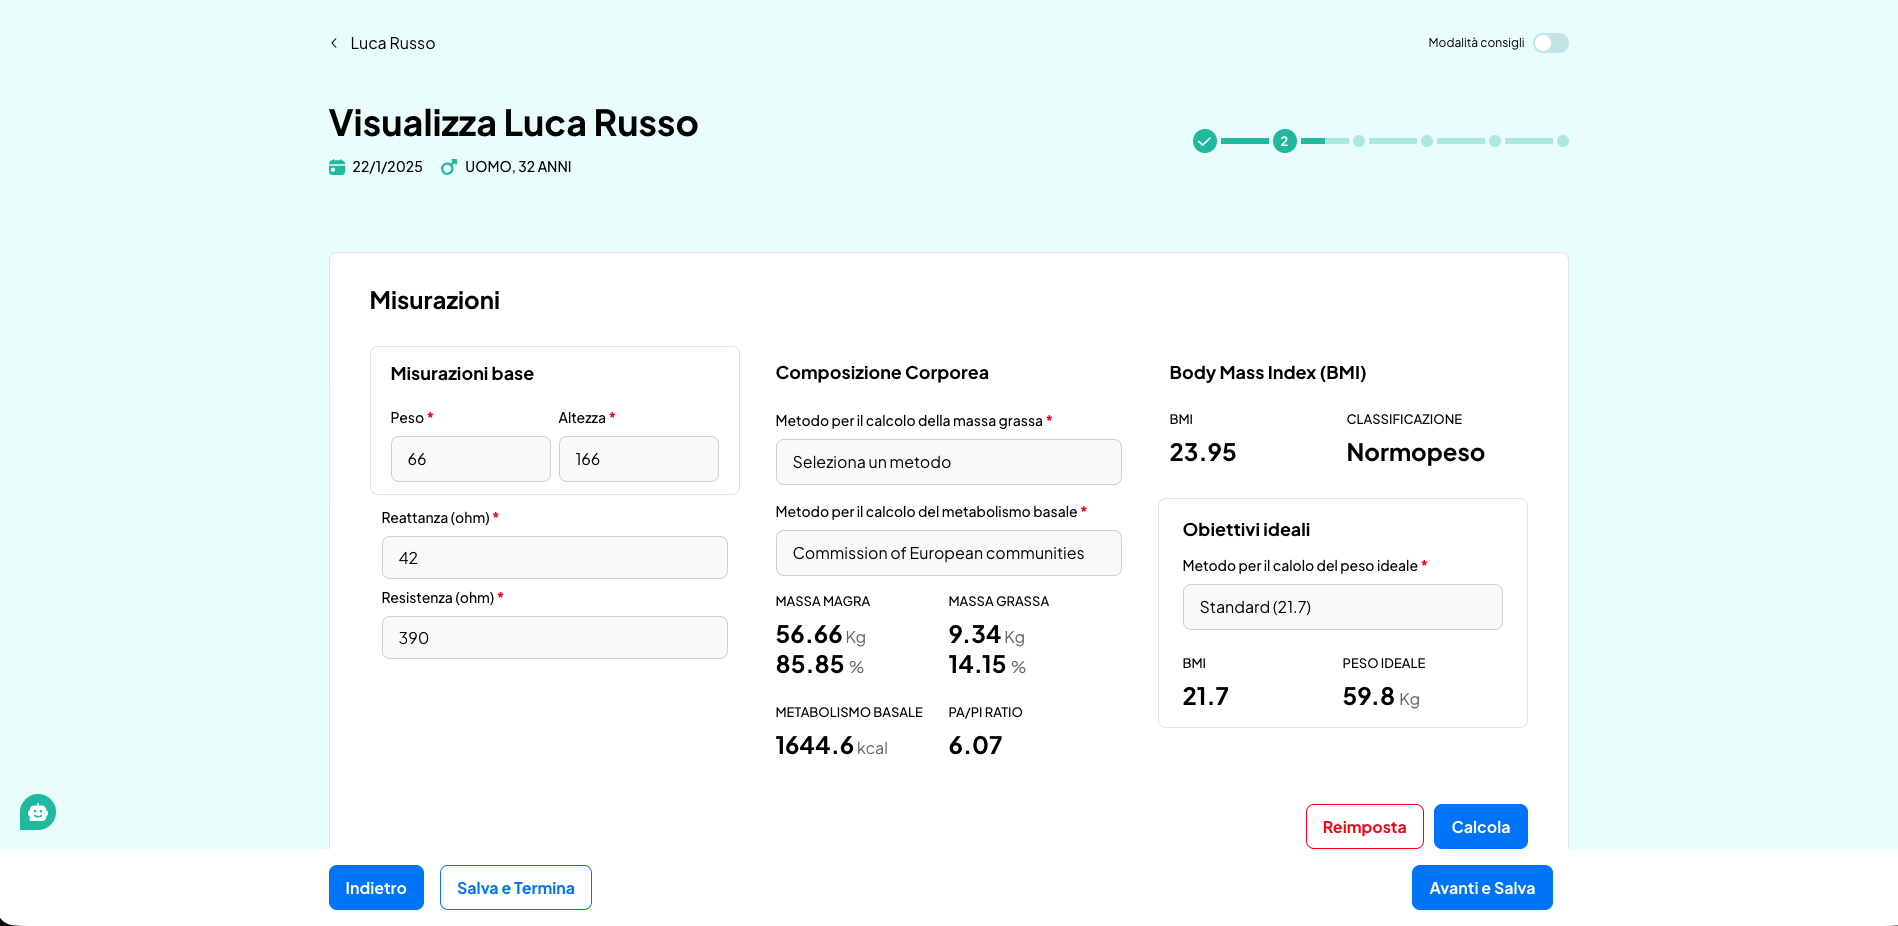Screen dimensions: 1898x926
Task: Open the ideal weight method dropdown
Action: [x=1342, y=607]
